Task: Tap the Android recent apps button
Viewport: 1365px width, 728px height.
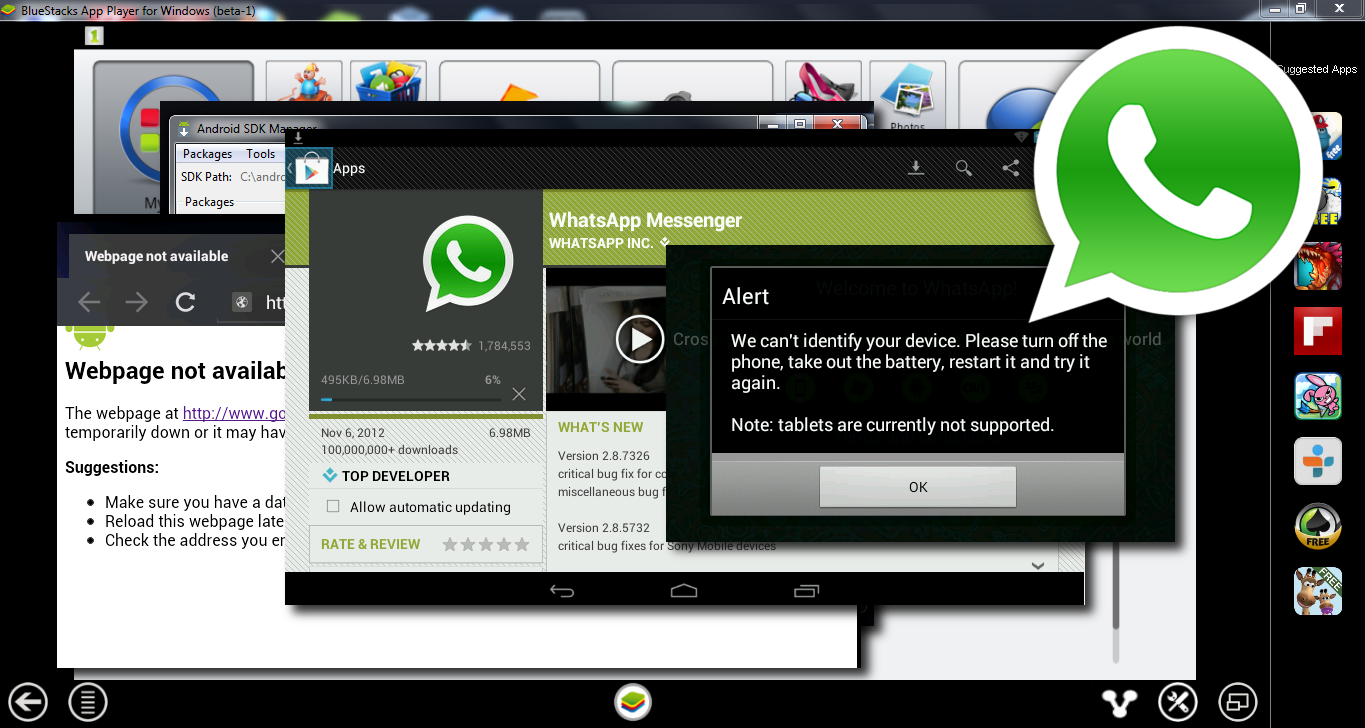Action: [x=806, y=591]
